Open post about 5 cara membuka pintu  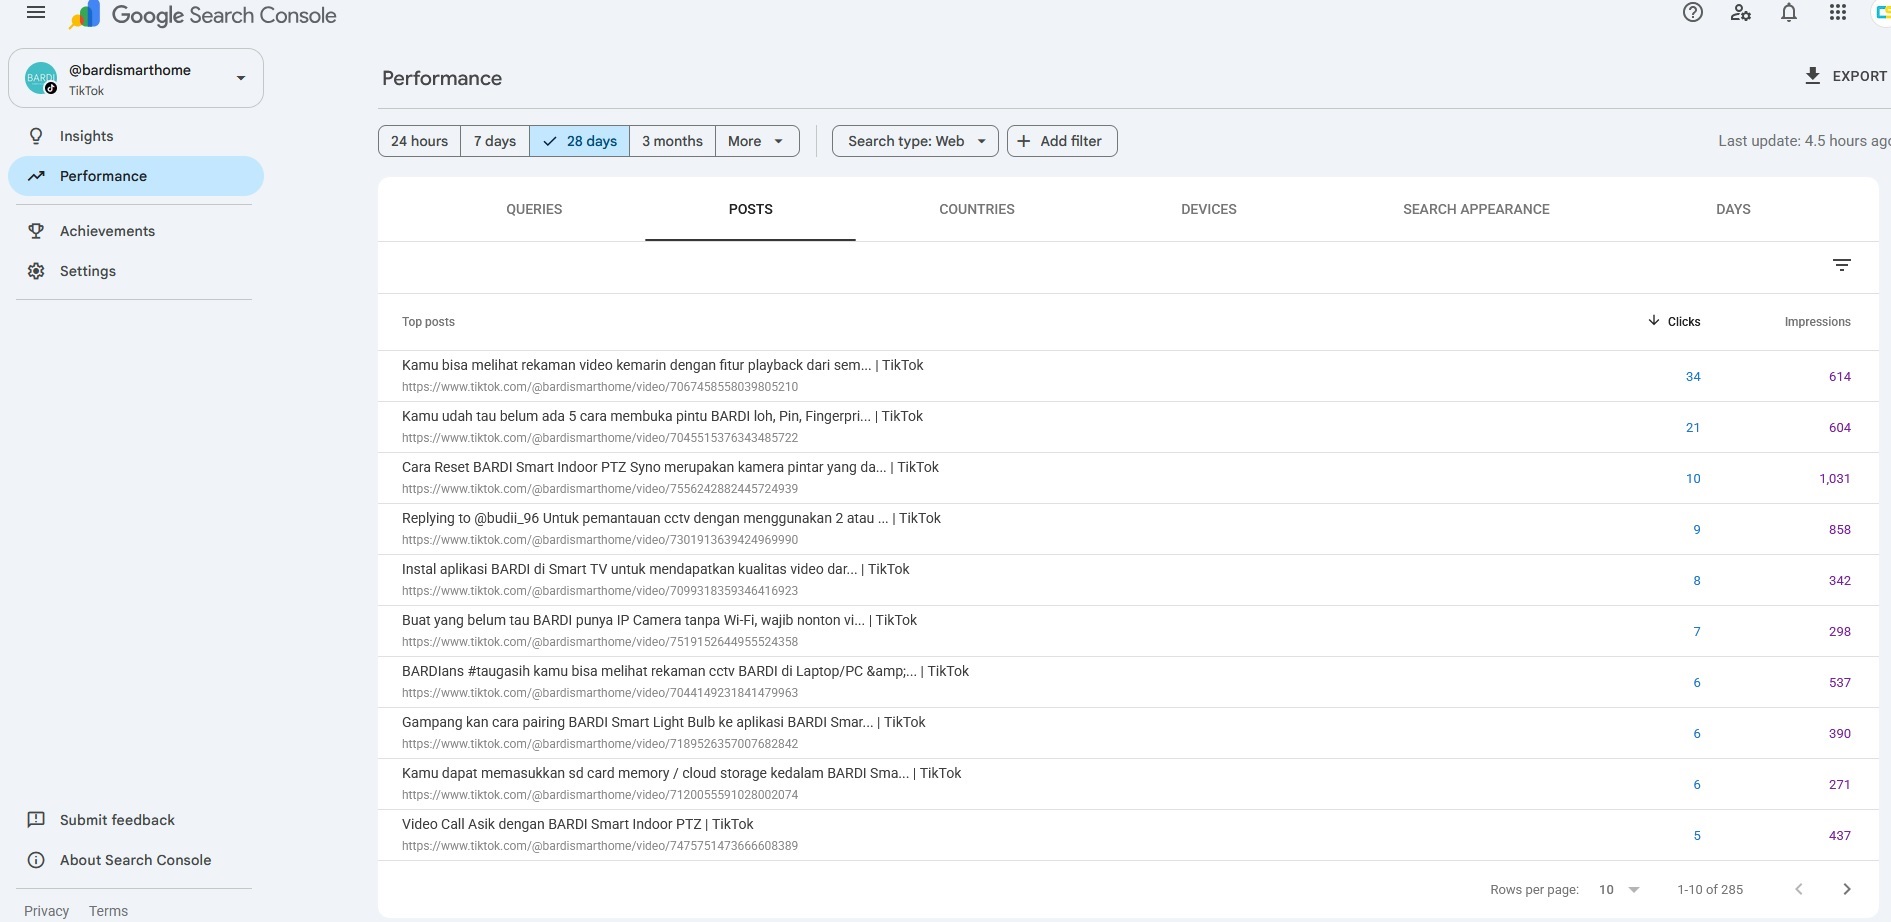click(x=1128, y=427)
